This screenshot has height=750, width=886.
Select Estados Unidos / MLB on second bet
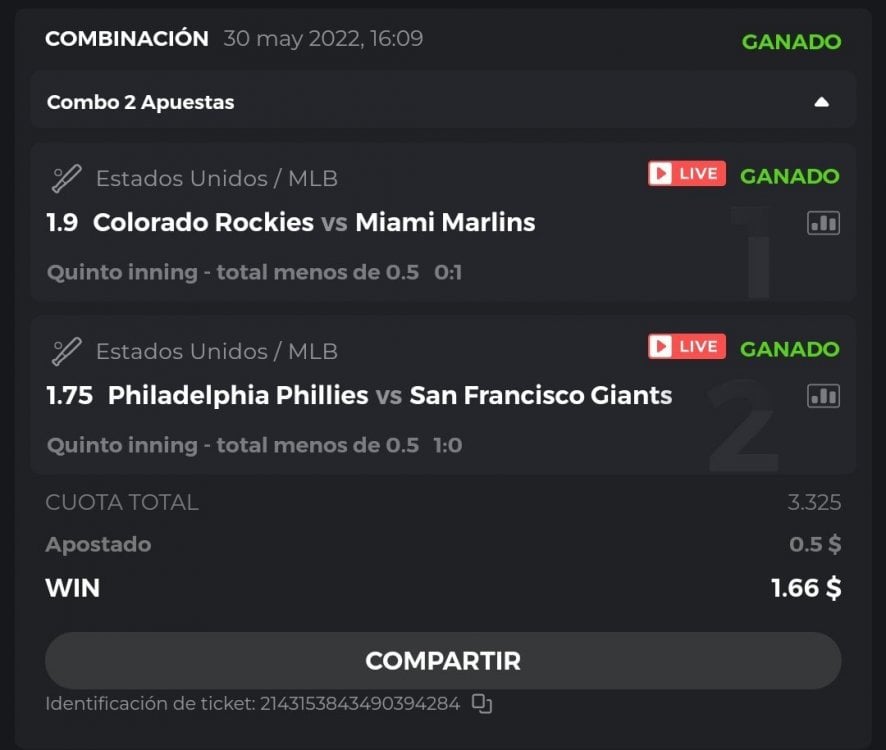click(x=216, y=352)
